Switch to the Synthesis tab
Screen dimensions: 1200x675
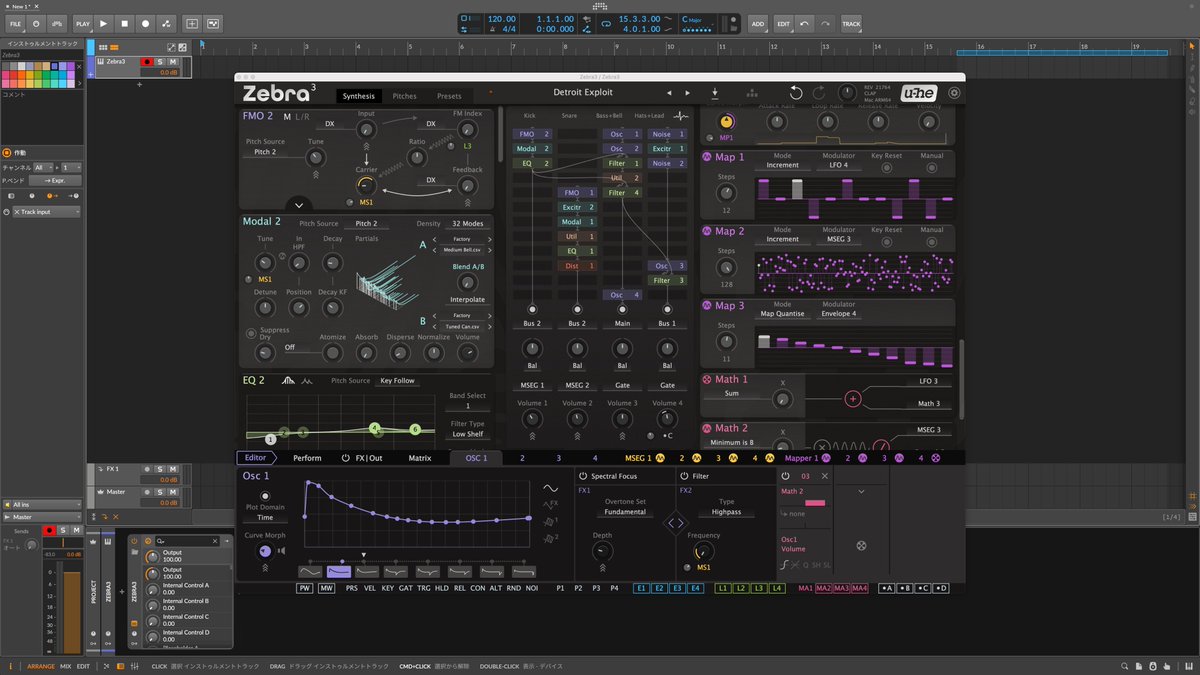click(x=358, y=96)
